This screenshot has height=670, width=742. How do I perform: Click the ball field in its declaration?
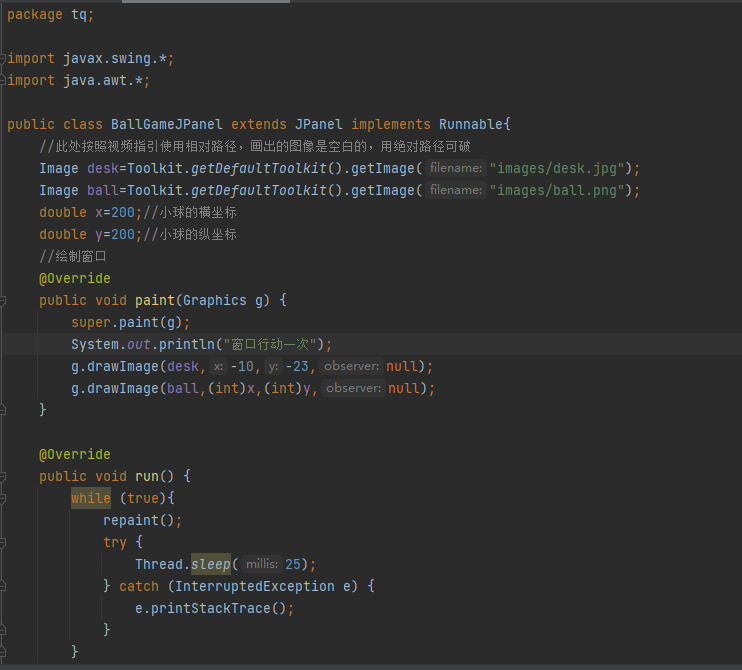103,191
